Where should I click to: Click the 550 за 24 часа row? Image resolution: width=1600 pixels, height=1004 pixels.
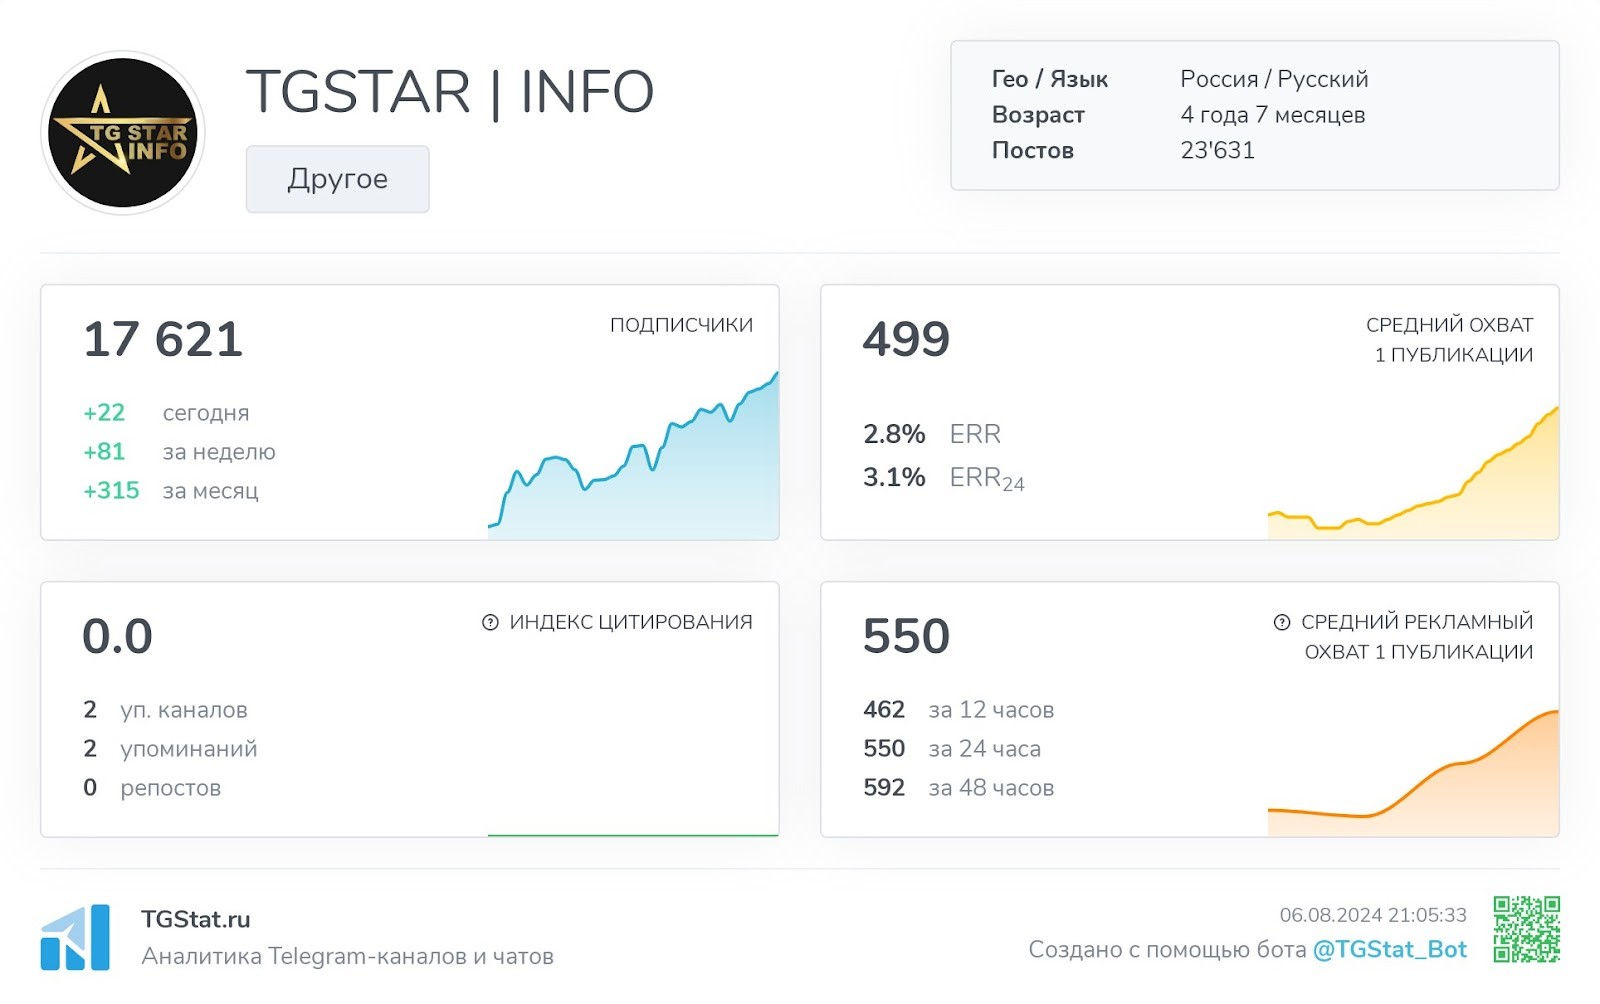pos(952,749)
